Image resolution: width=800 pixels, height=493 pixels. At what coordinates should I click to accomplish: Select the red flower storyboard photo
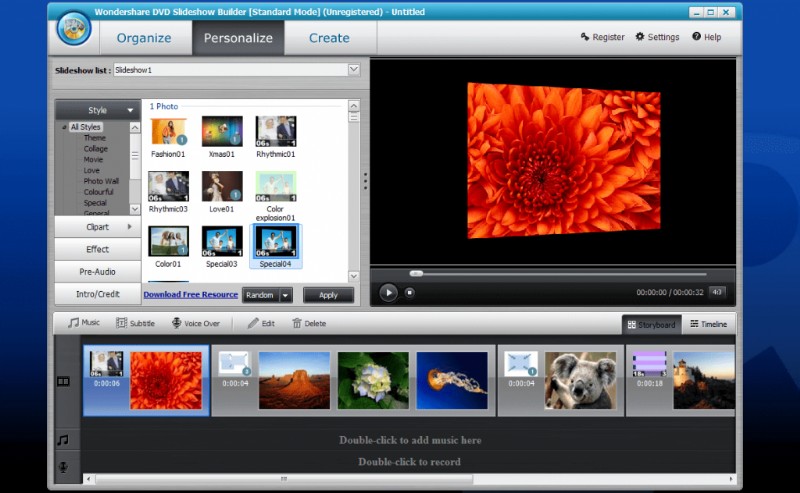[166, 381]
